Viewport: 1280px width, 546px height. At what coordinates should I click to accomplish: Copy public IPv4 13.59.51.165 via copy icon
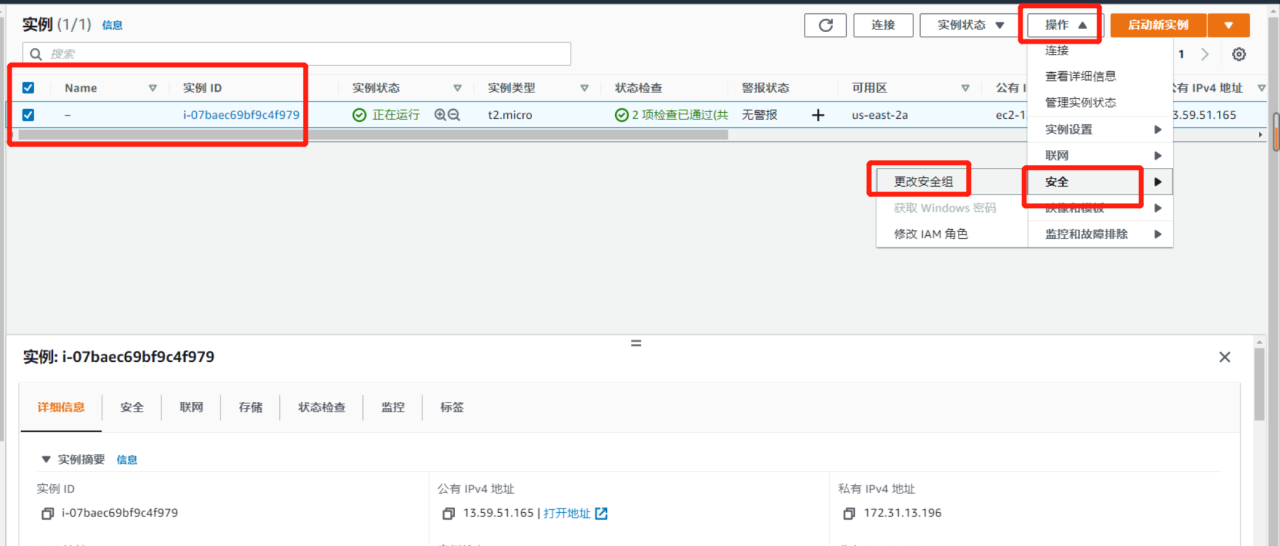[x=448, y=514]
